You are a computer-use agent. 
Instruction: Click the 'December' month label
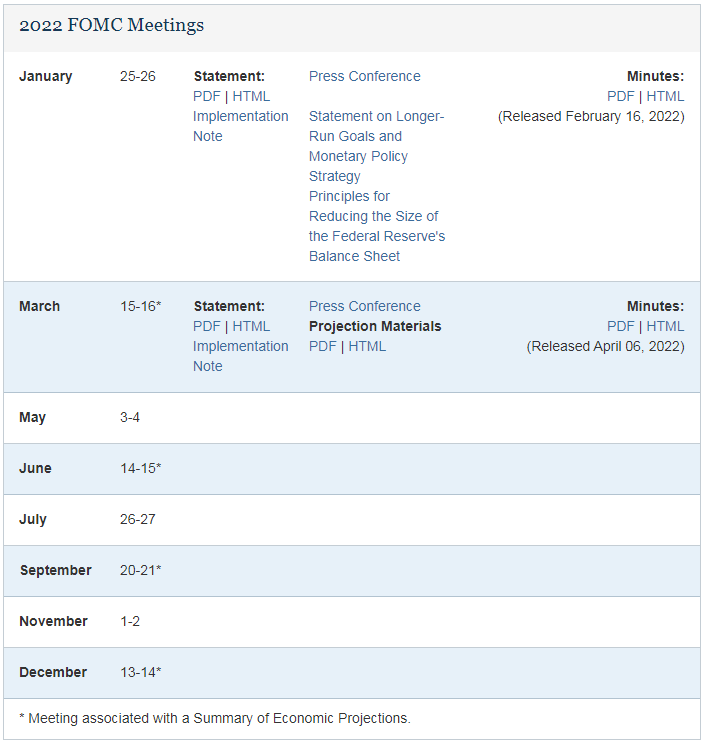[53, 672]
